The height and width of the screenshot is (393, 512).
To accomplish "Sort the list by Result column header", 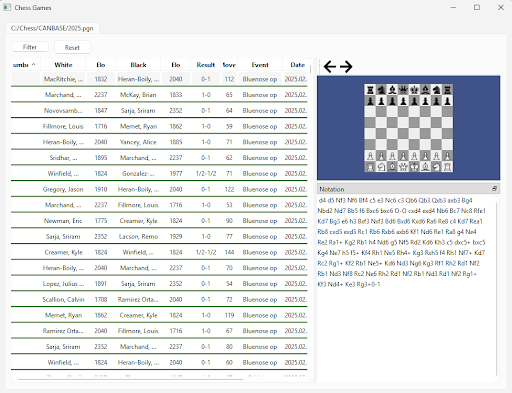I will 206,65.
